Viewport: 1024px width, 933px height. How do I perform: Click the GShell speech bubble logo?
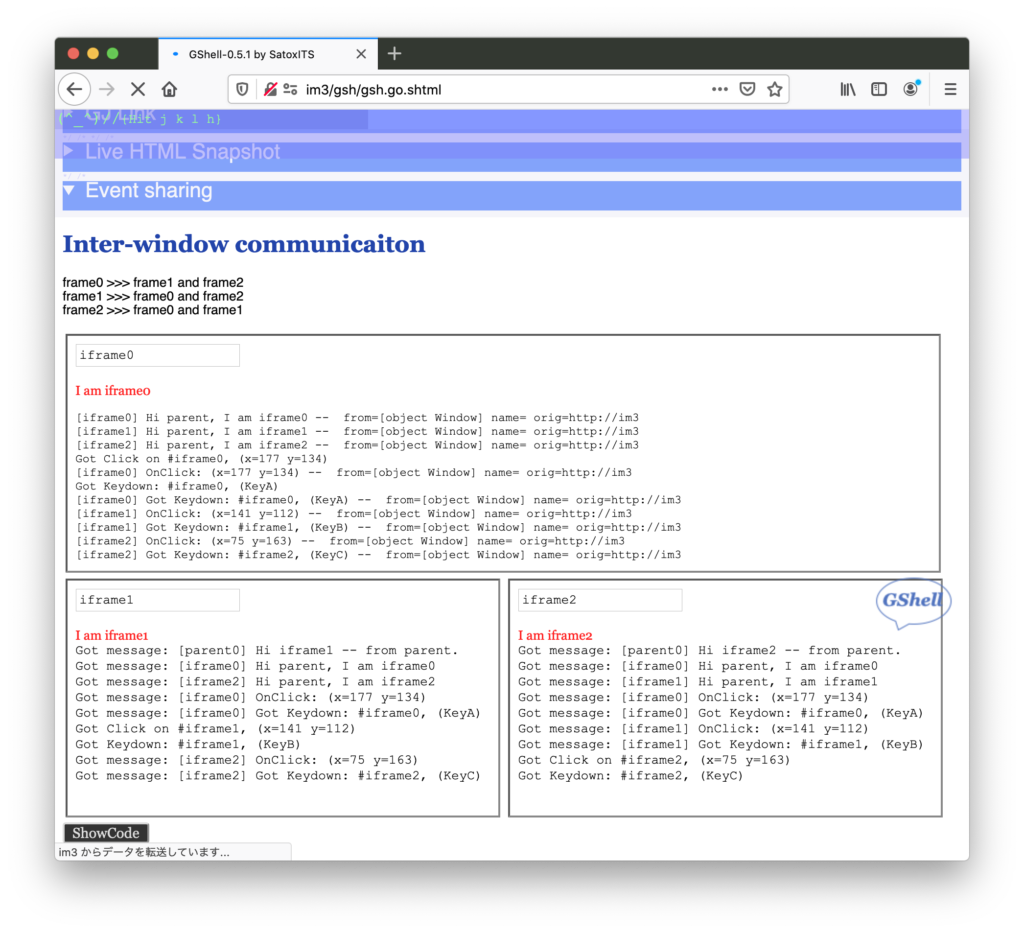click(x=912, y=601)
